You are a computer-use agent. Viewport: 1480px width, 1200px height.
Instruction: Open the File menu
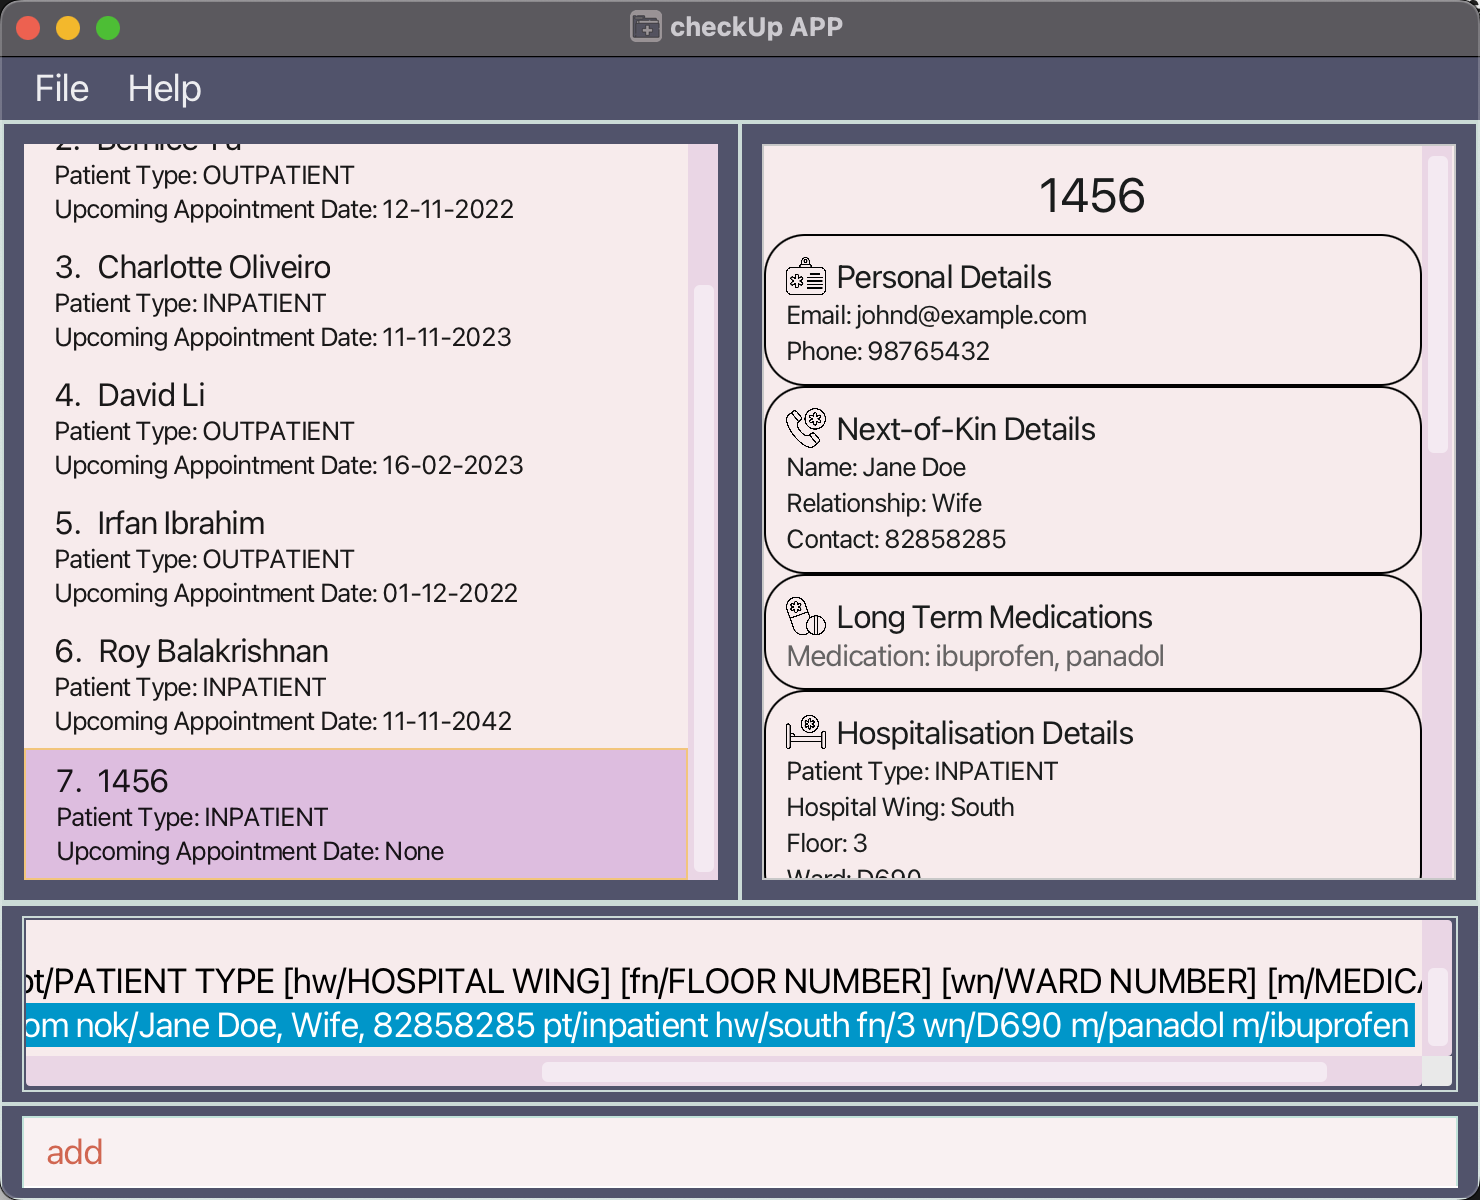click(62, 89)
